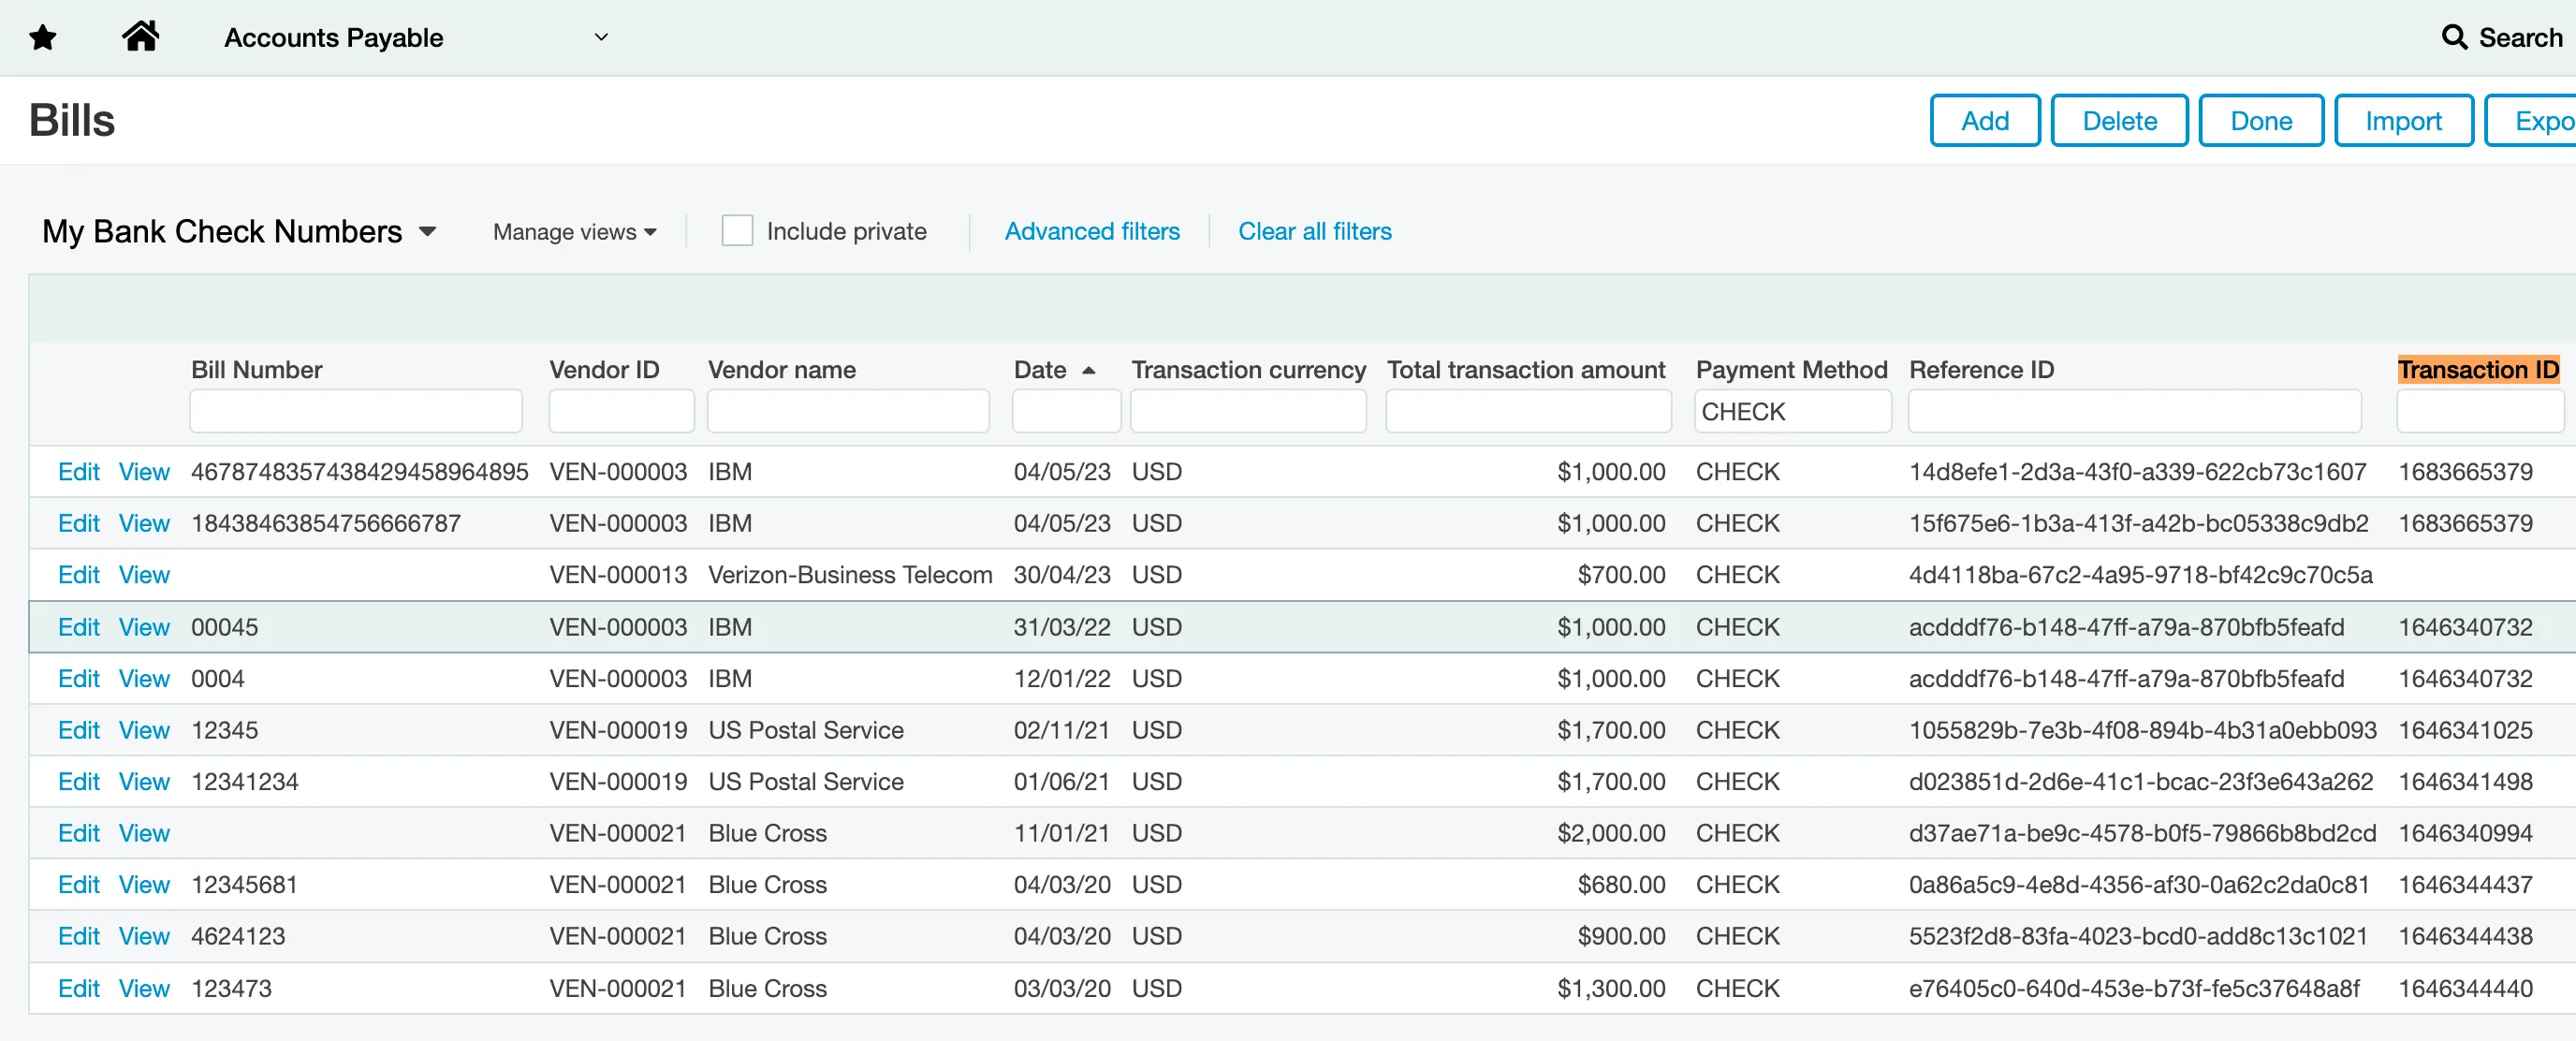Click the Vendor name filter field
The image size is (2576, 1041).
click(x=848, y=411)
